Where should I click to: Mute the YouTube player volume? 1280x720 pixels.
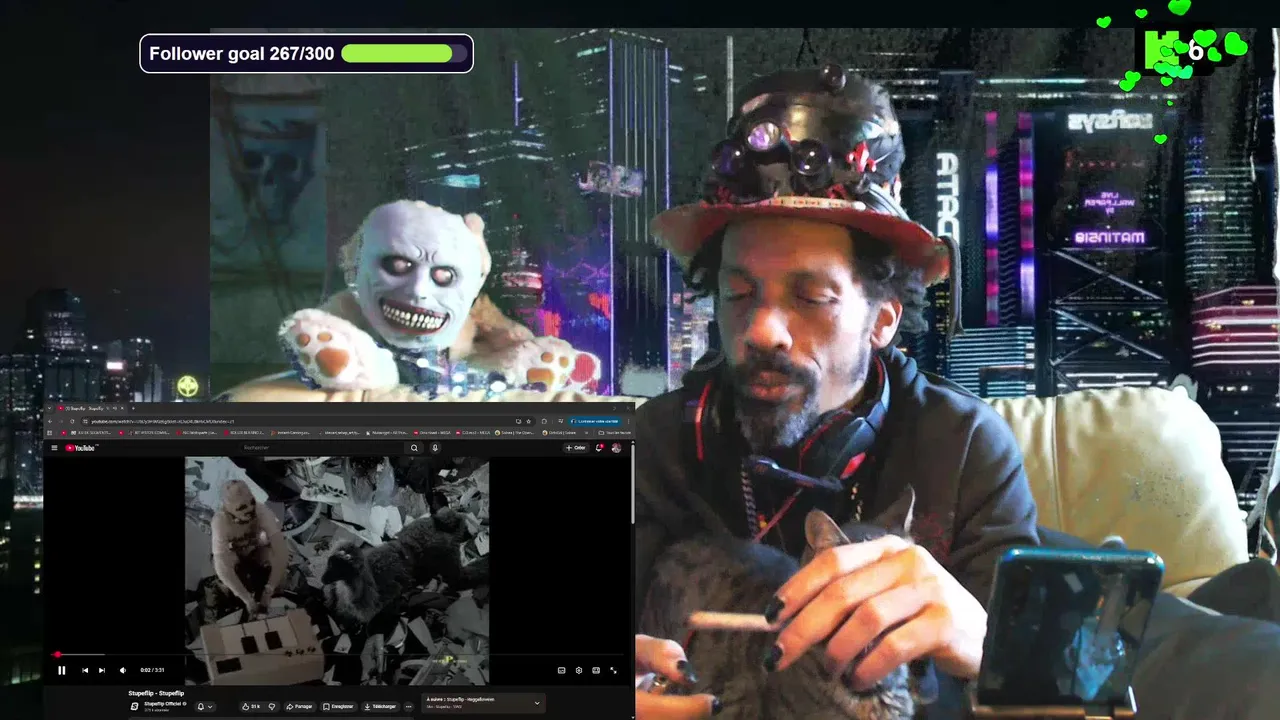click(x=123, y=670)
